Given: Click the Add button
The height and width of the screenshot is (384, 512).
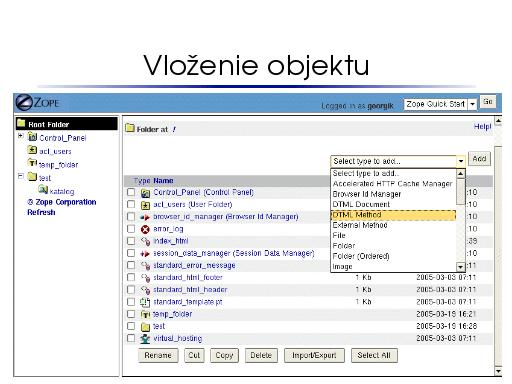Looking at the screenshot, I should [x=479, y=159].
